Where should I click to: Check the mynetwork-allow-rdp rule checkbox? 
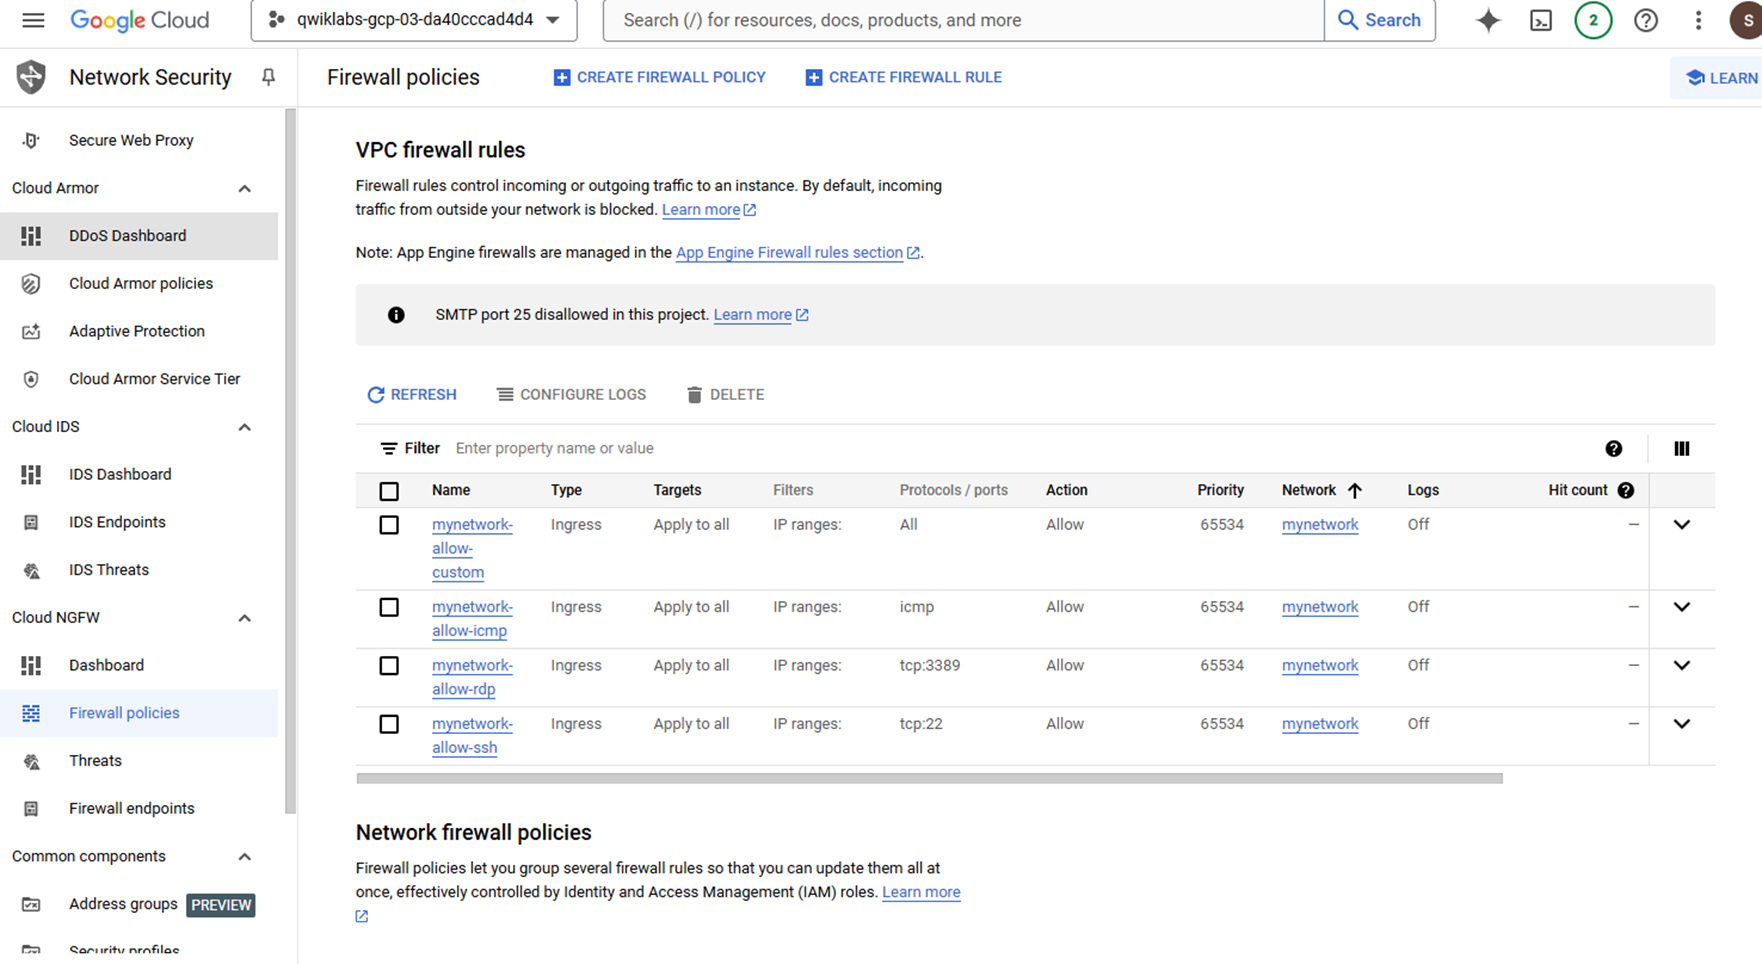[389, 666]
